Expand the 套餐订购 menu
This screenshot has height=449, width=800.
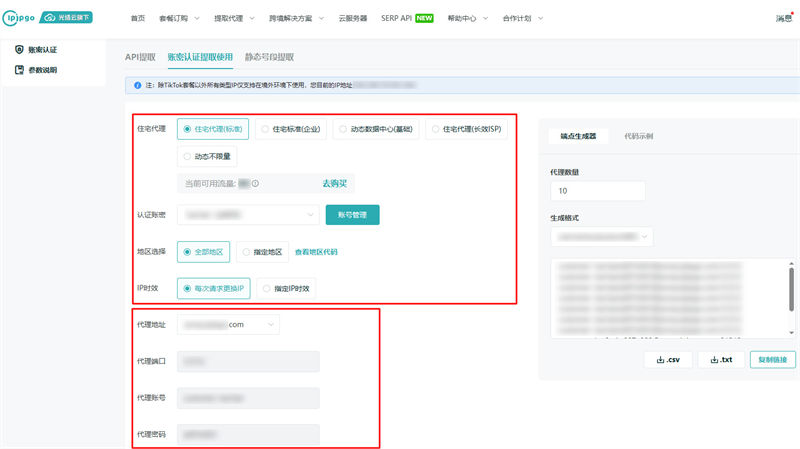[x=179, y=18]
